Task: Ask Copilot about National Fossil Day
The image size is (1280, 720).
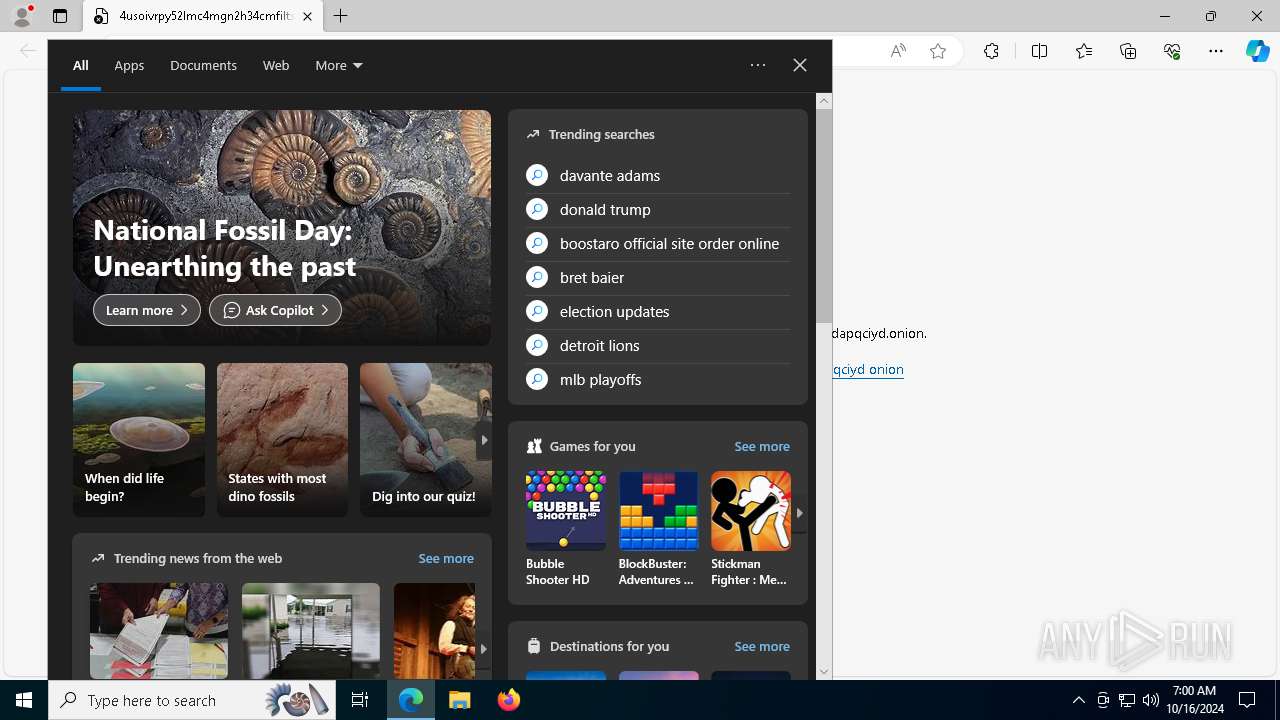Action: pos(275,310)
